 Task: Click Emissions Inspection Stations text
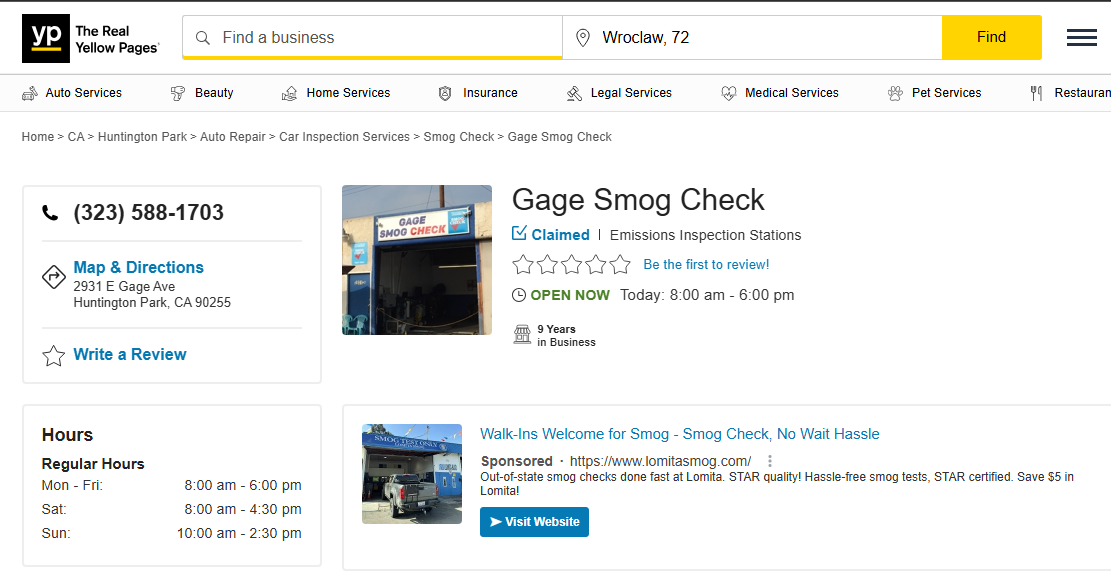(x=705, y=235)
